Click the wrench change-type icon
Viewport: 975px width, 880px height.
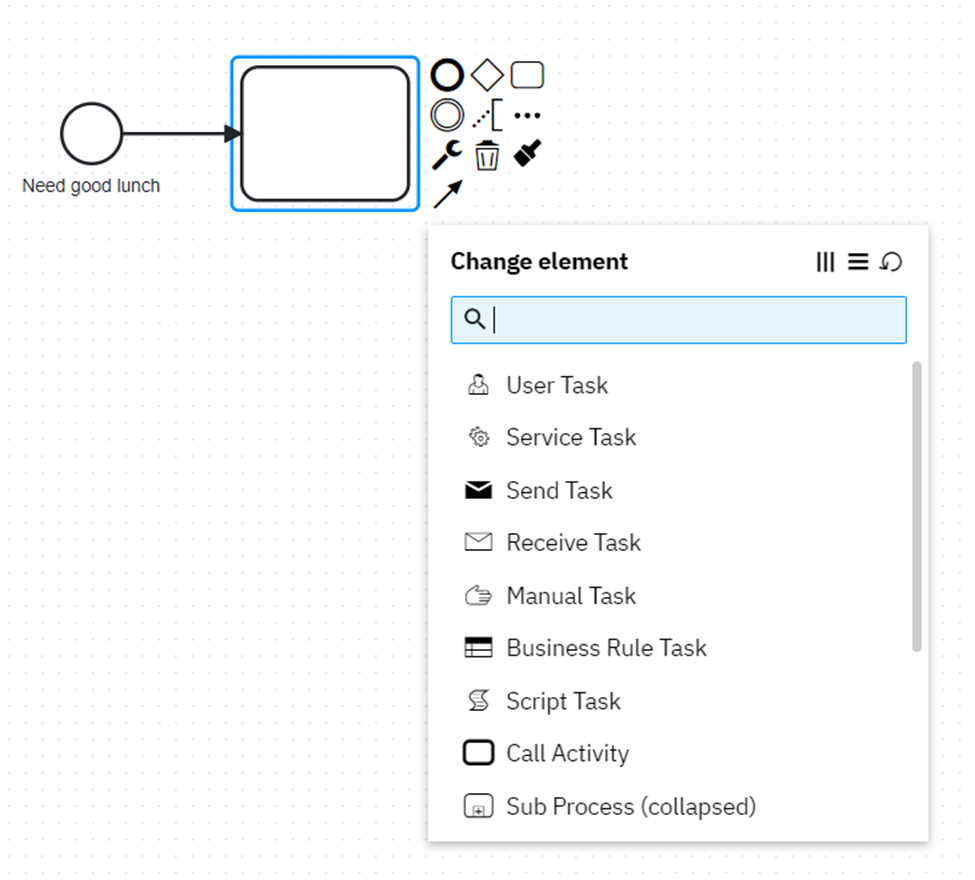pyautogui.click(x=447, y=154)
